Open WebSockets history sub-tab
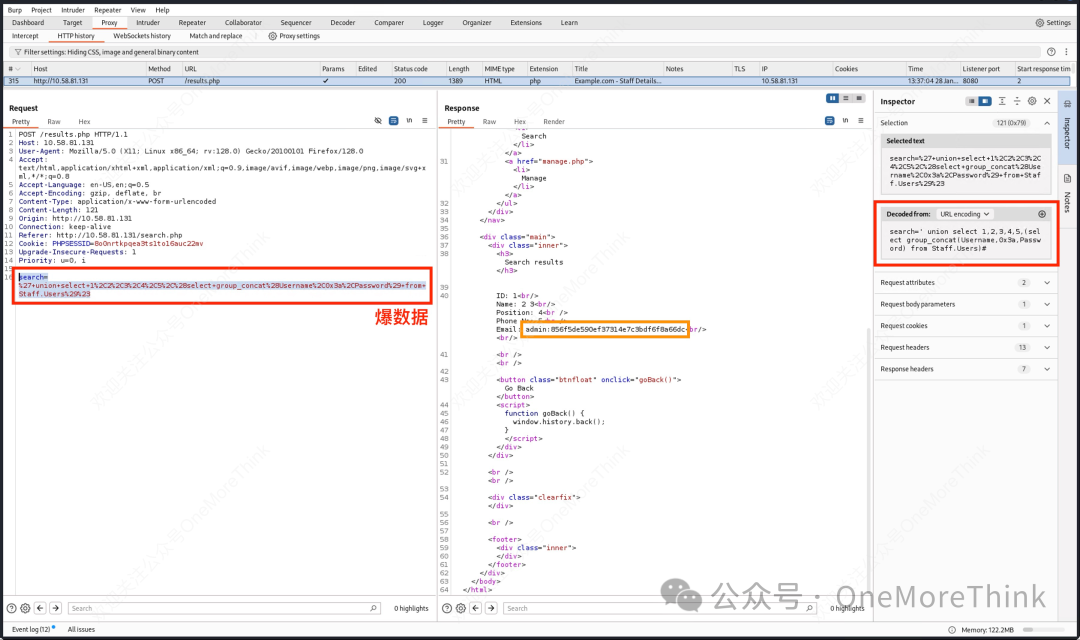 [142, 36]
